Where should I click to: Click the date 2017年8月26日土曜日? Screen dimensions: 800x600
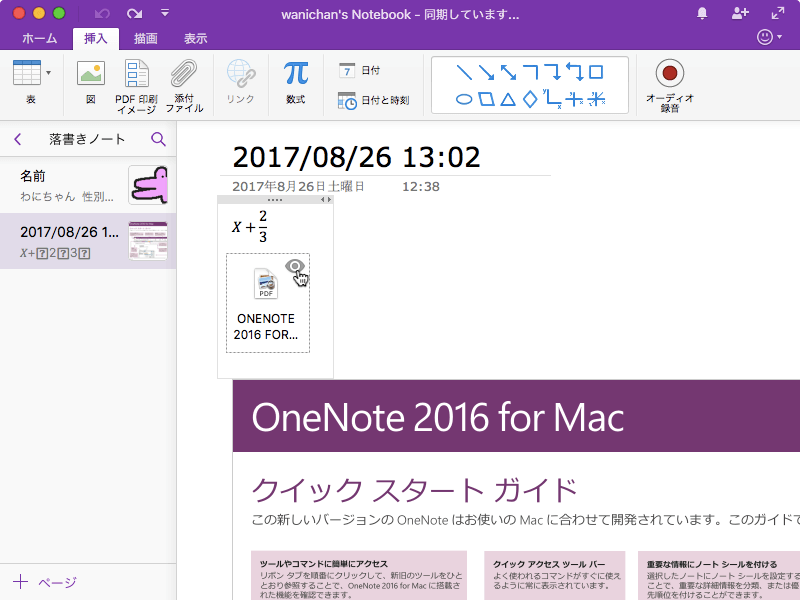point(298,187)
